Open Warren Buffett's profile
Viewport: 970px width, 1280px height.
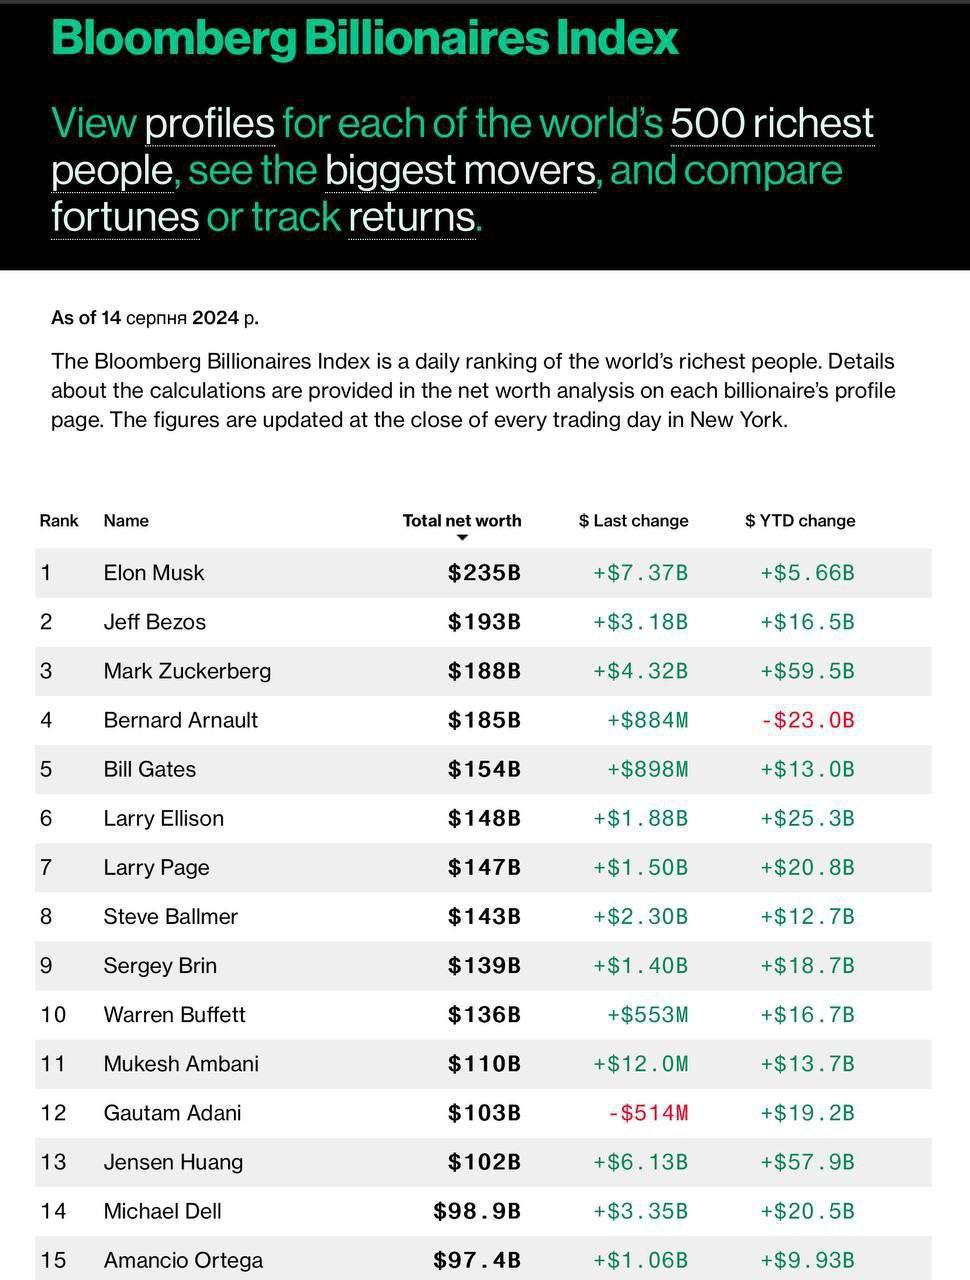click(x=175, y=1014)
